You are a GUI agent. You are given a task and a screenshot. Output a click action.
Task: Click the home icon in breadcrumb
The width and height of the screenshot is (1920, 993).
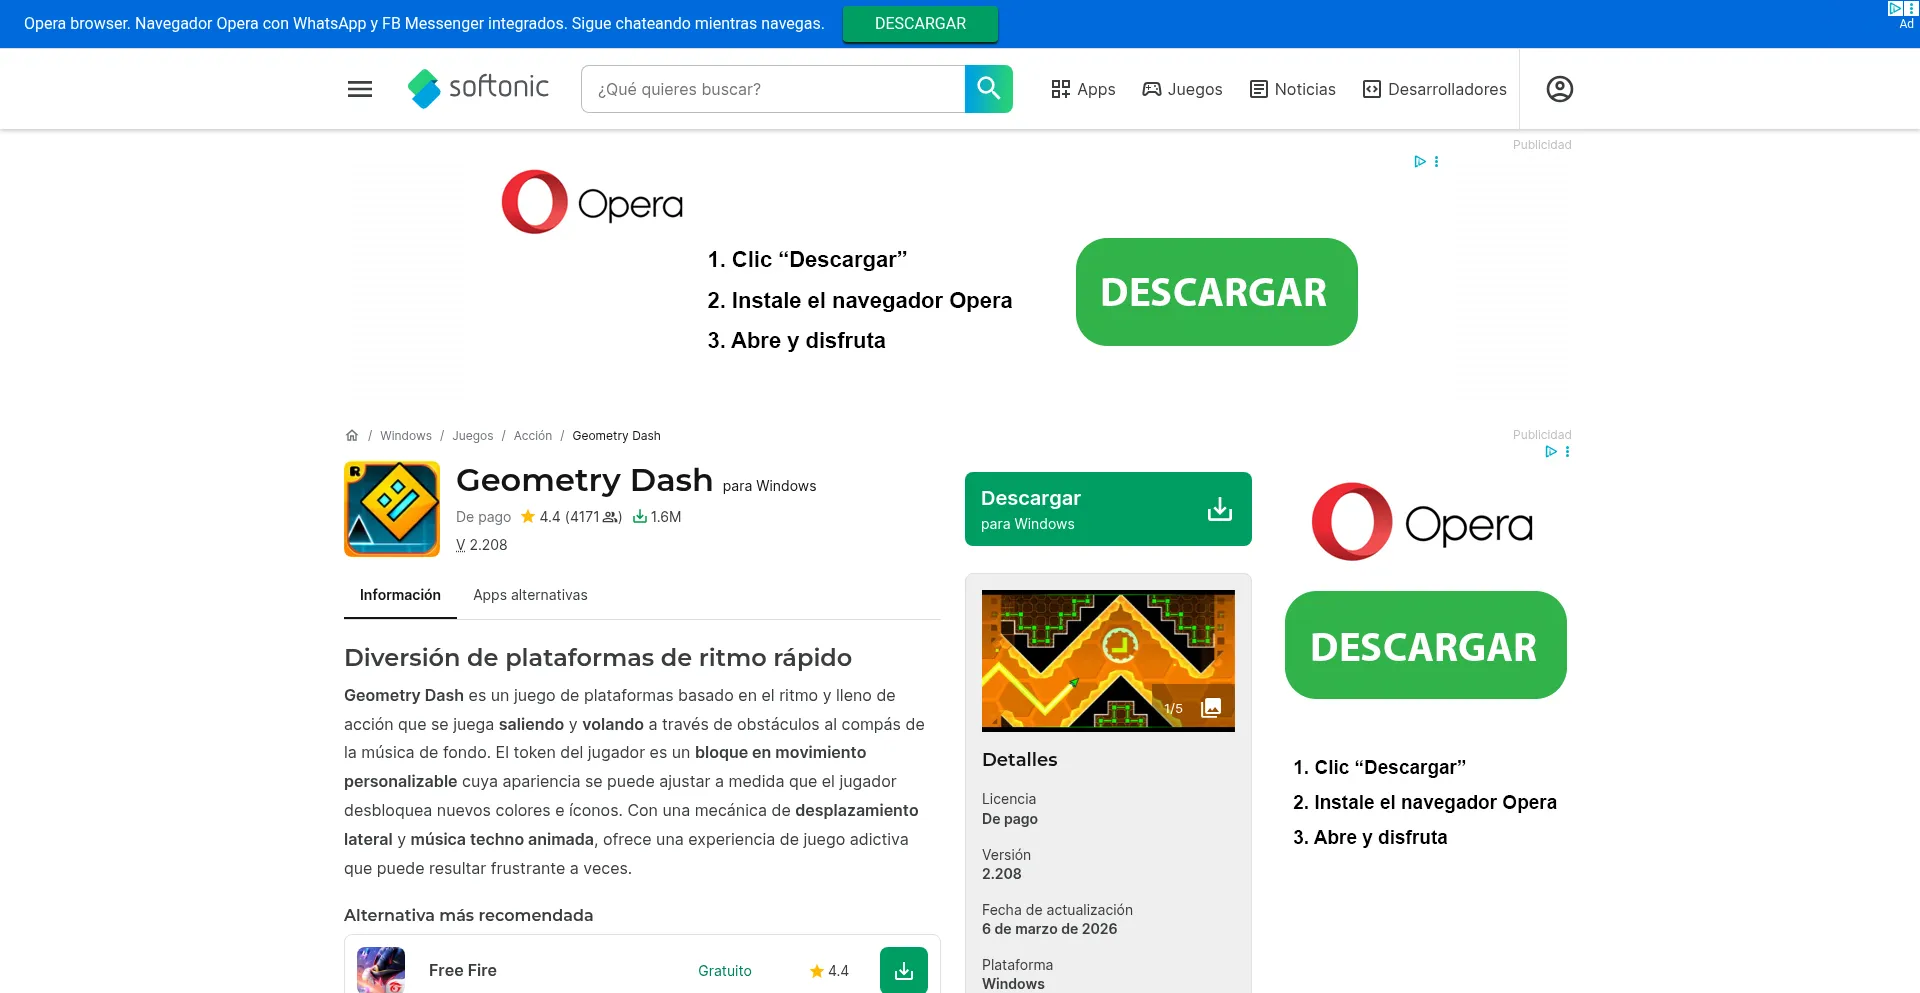[x=352, y=435]
